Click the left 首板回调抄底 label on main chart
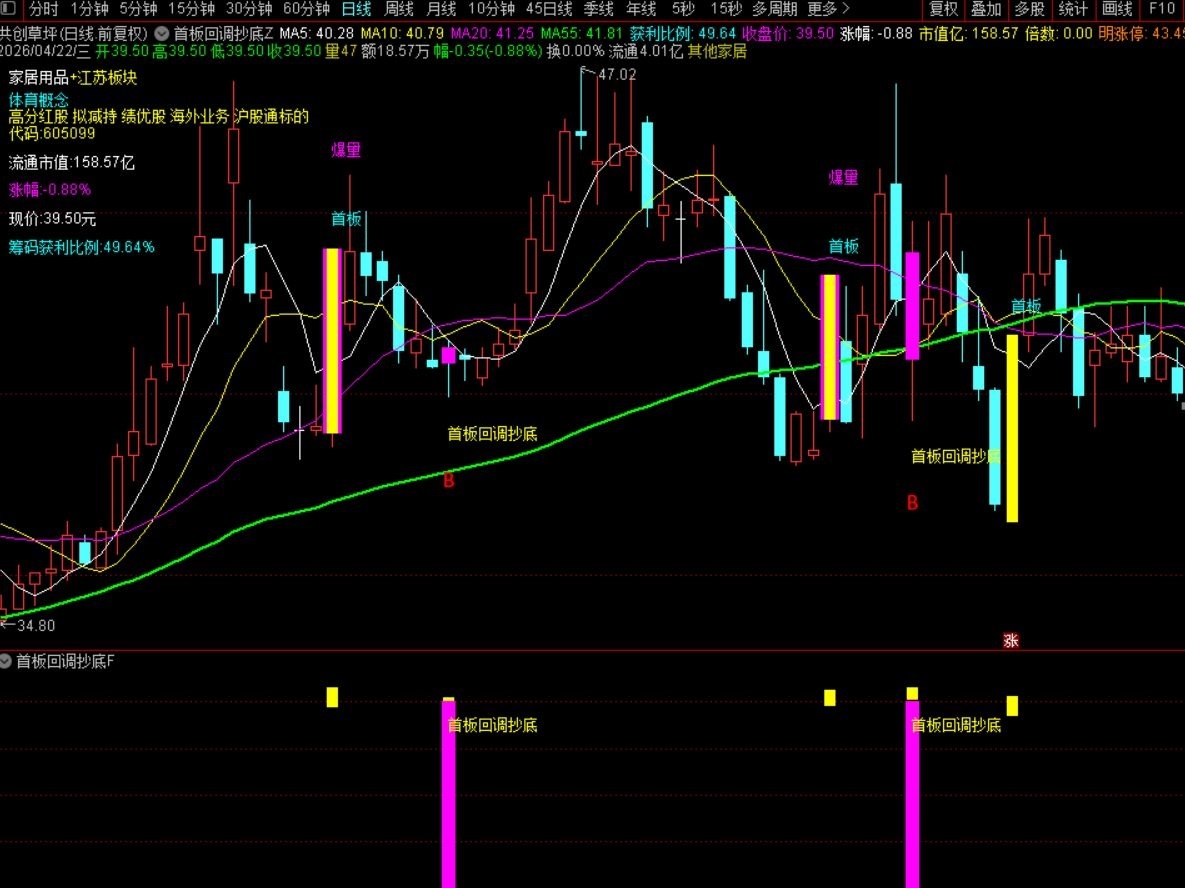Screen dimensions: 1185x888 pyautogui.click(x=492, y=434)
